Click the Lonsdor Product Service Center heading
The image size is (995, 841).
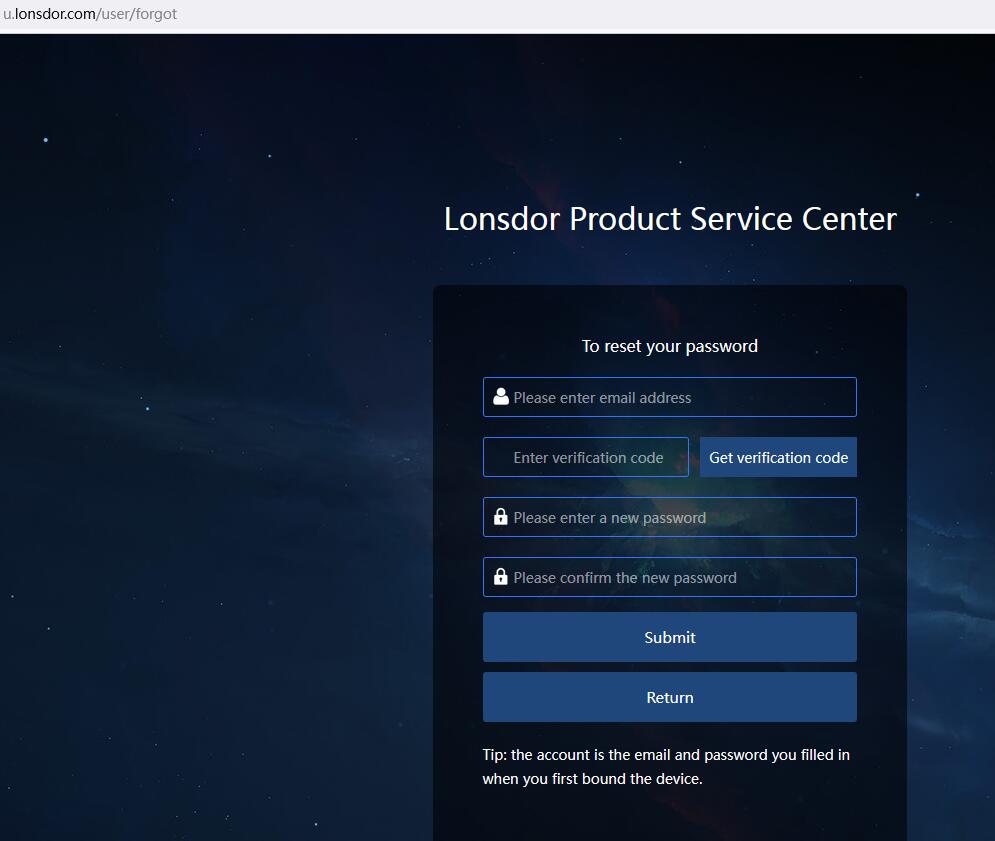coord(670,219)
